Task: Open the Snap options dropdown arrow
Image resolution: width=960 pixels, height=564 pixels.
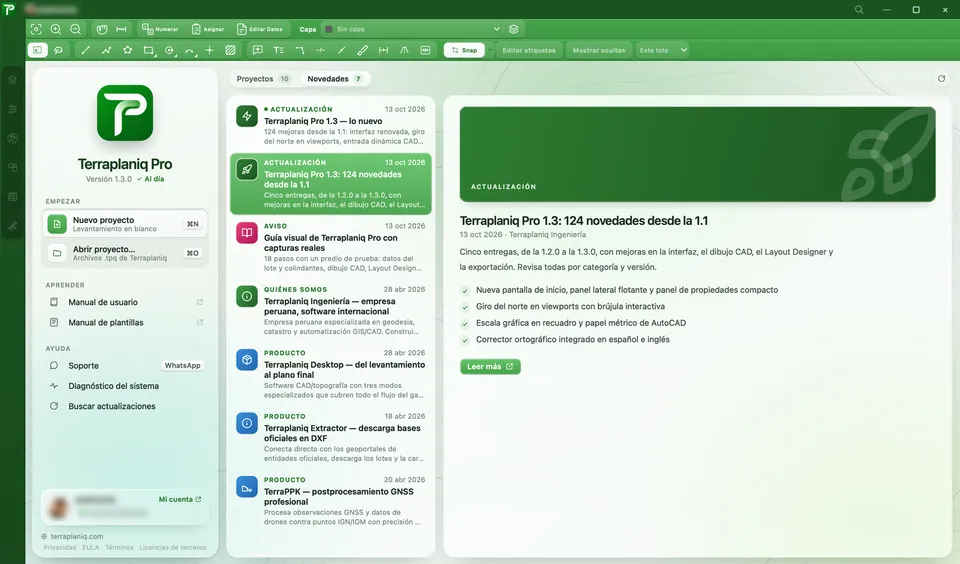Action: pyautogui.click(x=490, y=50)
